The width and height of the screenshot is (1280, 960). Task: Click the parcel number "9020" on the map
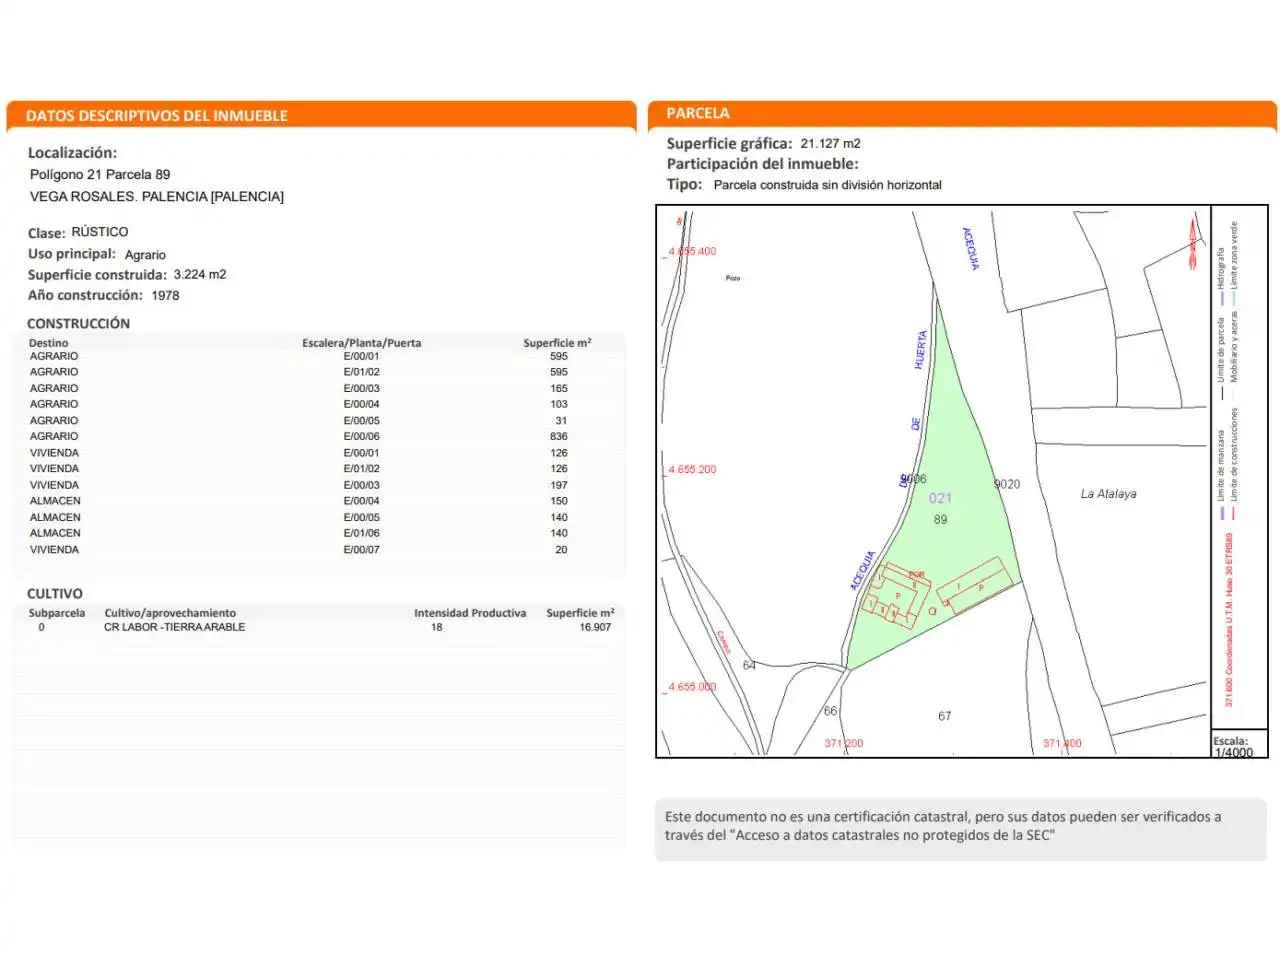[x=1007, y=484]
